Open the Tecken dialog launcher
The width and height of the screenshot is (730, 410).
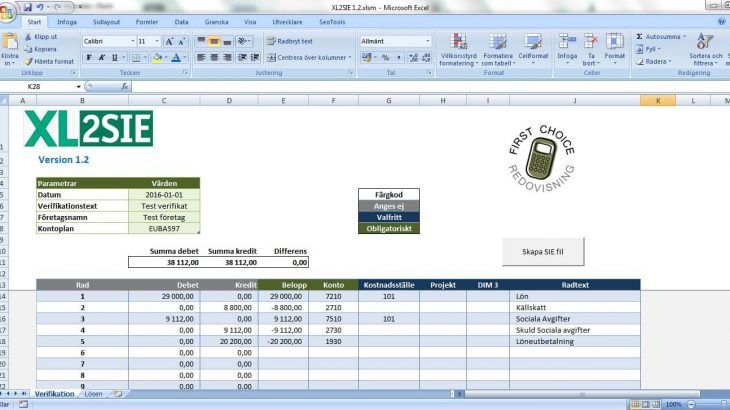point(185,73)
